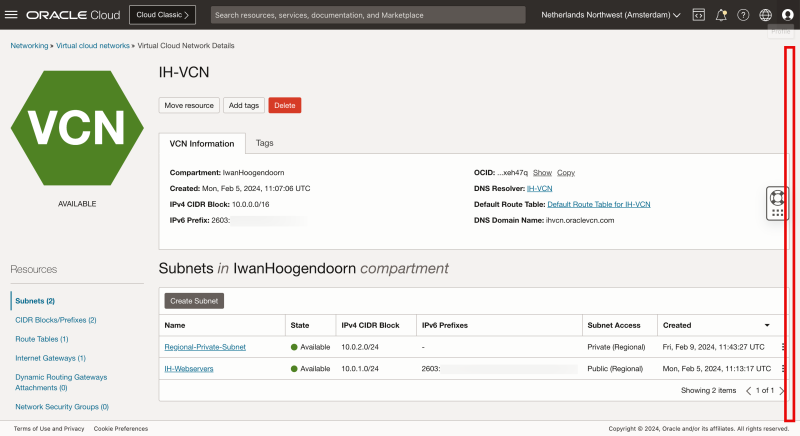The image size is (800, 436).
Task: Click the IPv4 CIDR Block column header
Action: coord(370,325)
